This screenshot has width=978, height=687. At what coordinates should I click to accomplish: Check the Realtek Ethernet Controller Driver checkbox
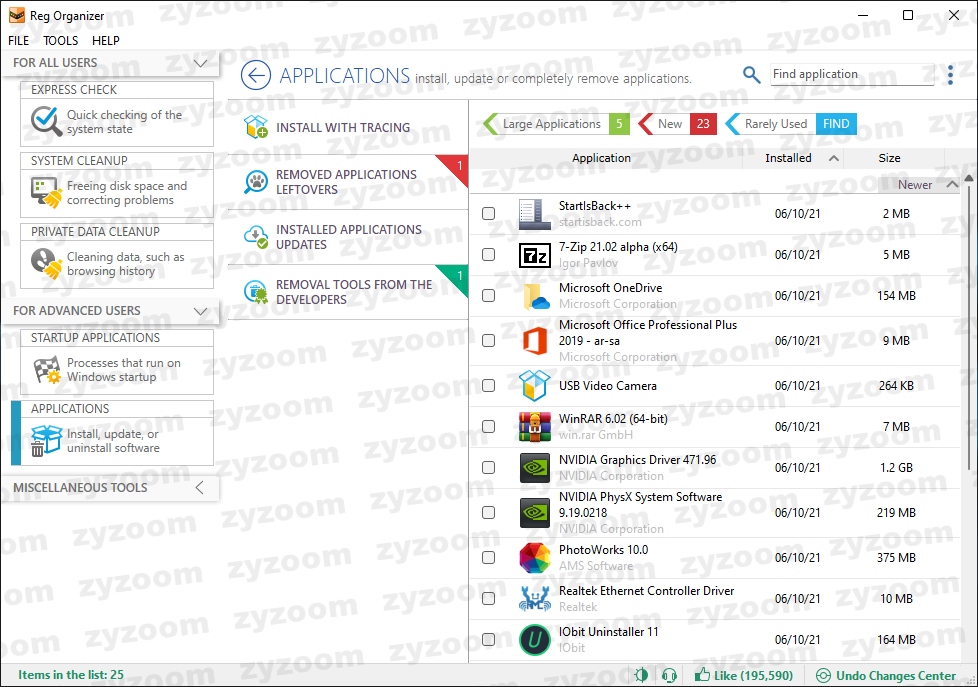point(488,599)
